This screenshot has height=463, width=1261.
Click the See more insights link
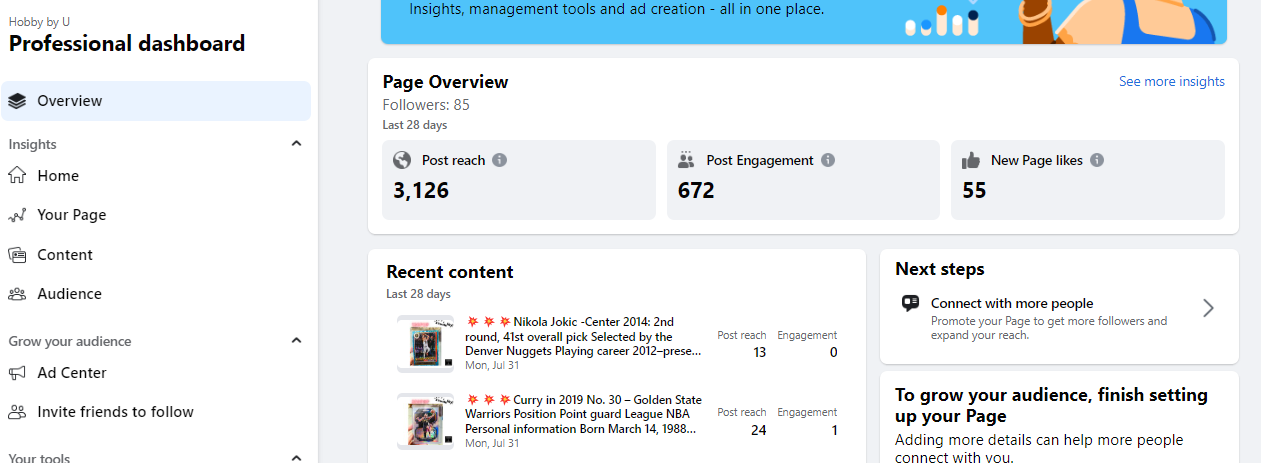pyautogui.click(x=1171, y=82)
